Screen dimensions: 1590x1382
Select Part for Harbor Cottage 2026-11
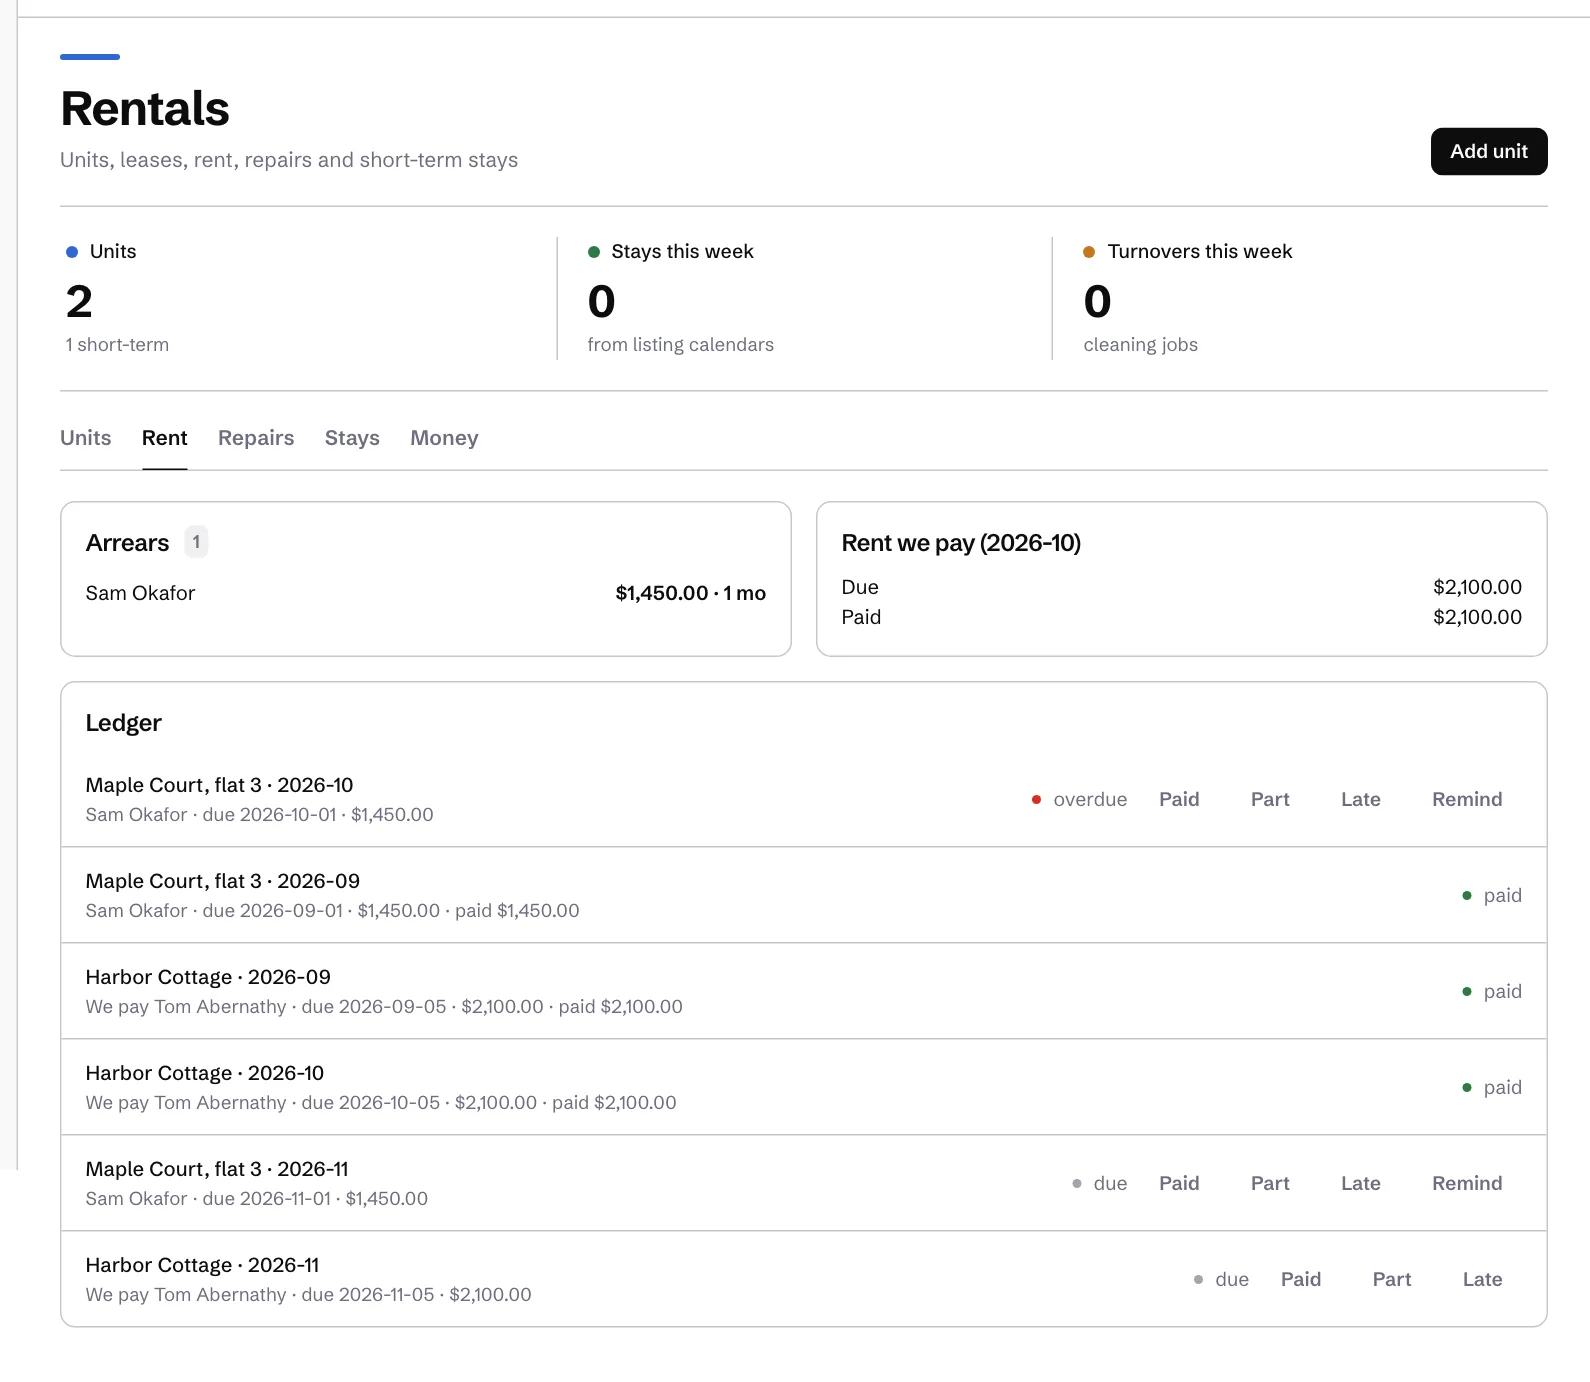point(1392,1279)
